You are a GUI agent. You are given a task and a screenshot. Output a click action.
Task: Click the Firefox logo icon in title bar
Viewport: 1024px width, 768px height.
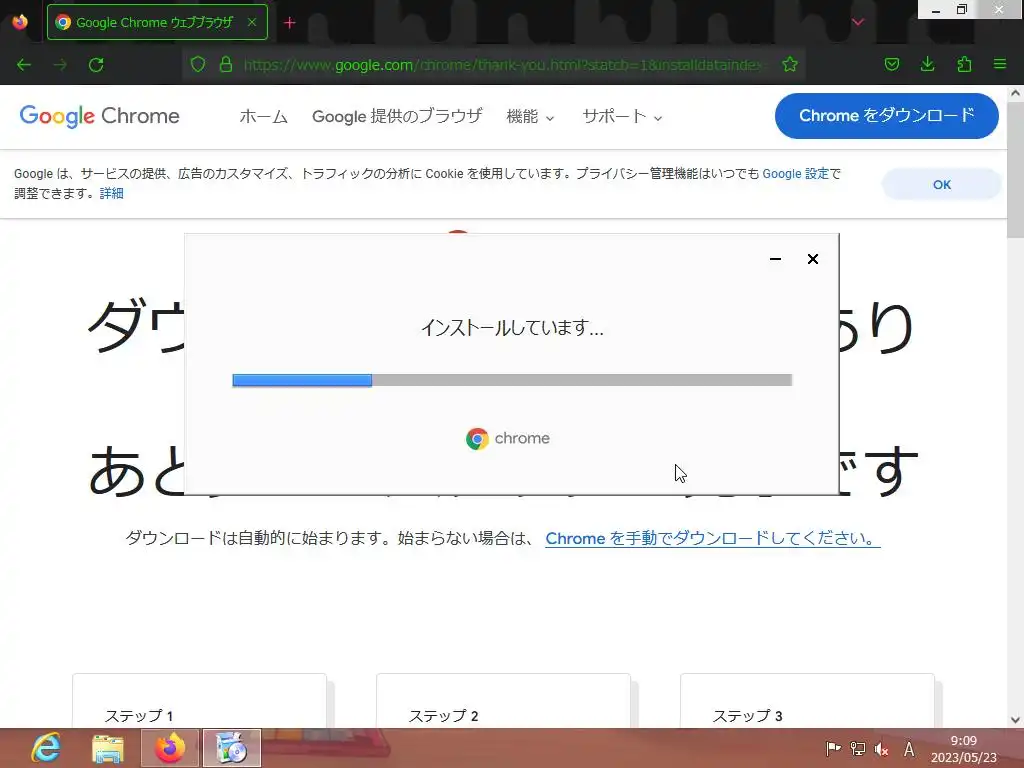pyautogui.click(x=20, y=22)
